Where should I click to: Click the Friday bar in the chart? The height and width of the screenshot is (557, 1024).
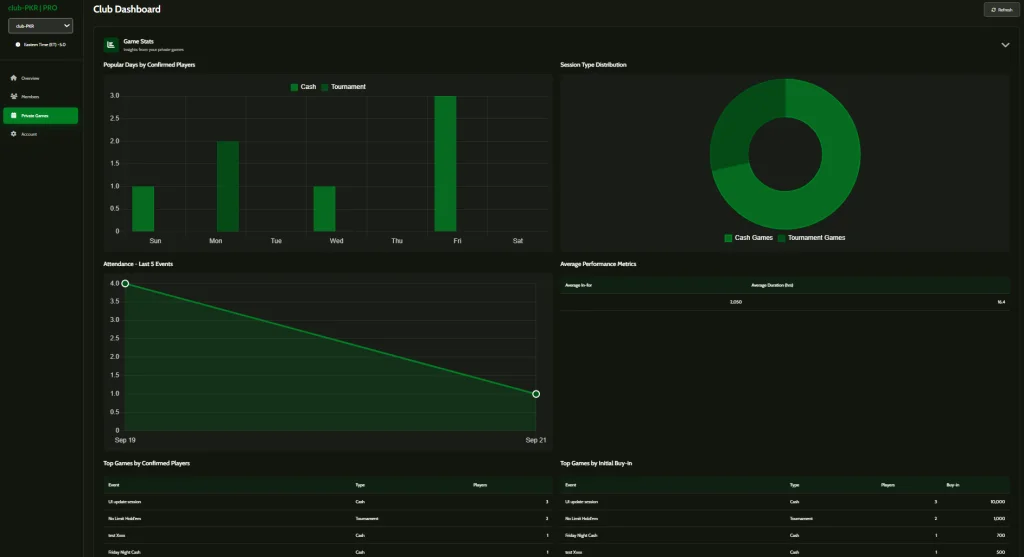[445, 164]
